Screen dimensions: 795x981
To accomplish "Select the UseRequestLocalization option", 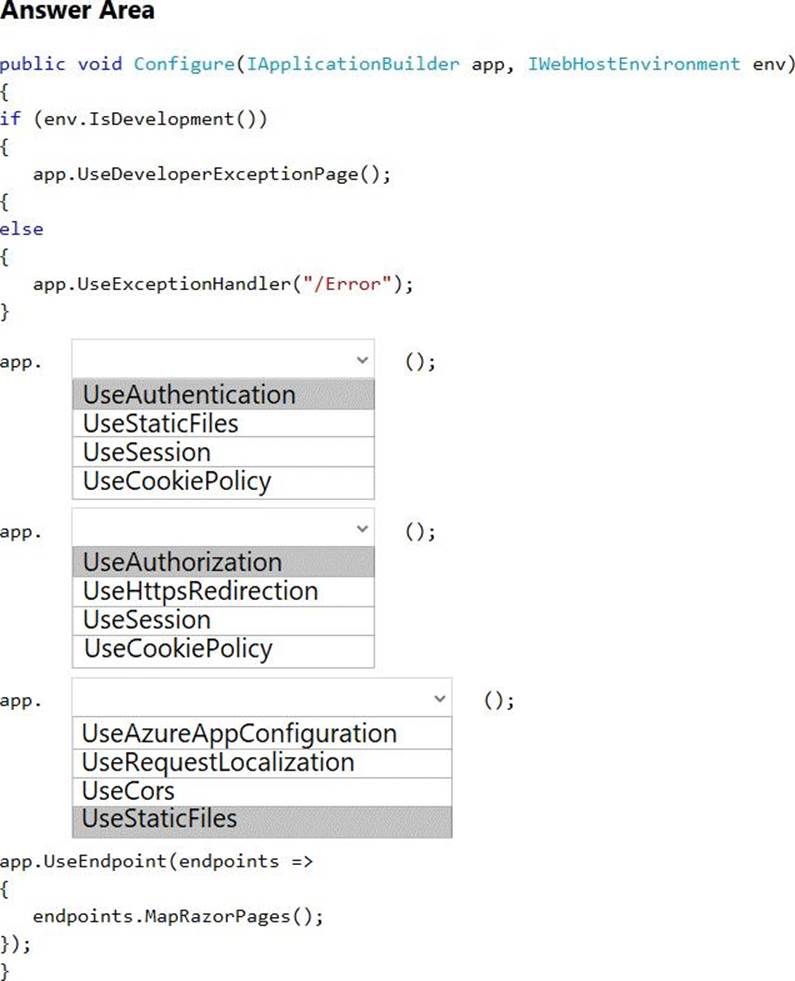I will 218,762.
